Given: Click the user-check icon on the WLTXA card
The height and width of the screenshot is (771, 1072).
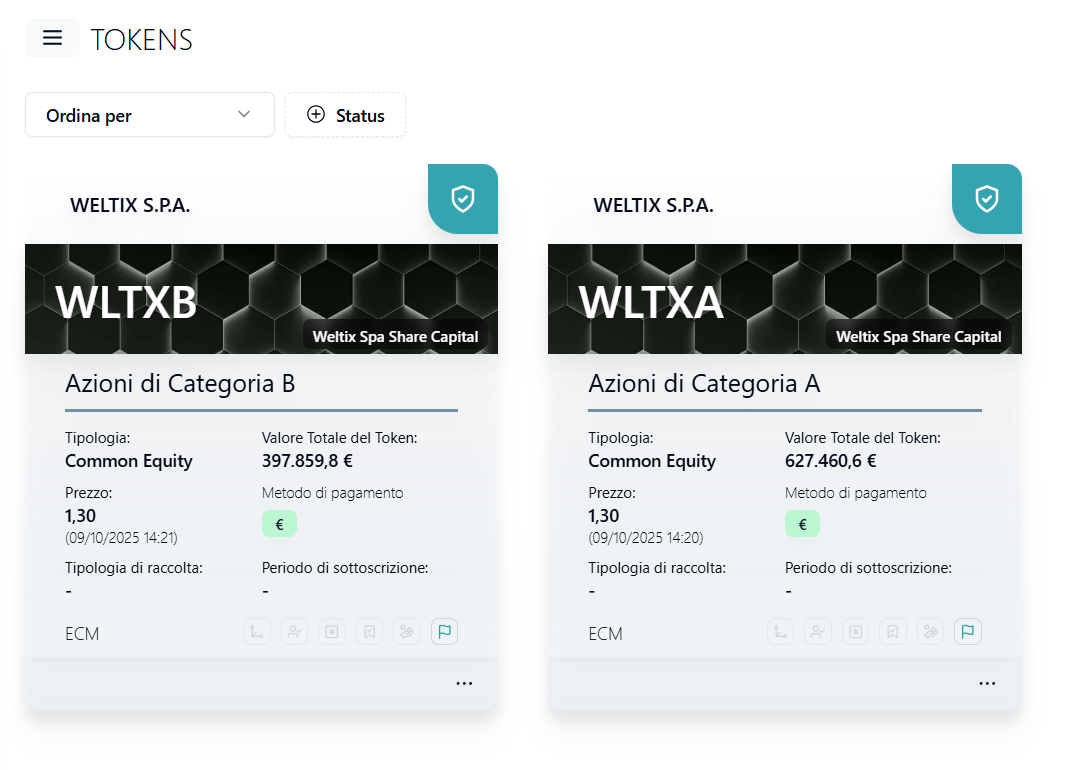Looking at the screenshot, I should point(818,632).
